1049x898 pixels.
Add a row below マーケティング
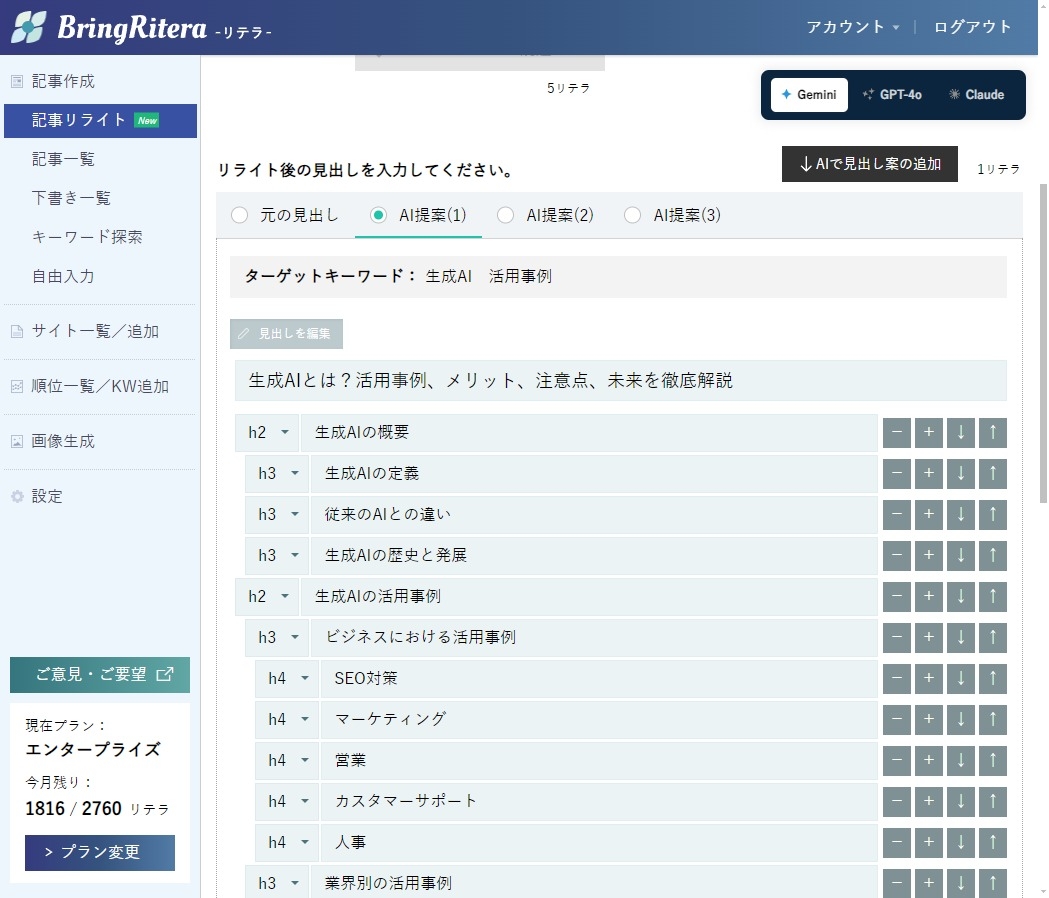(928, 720)
